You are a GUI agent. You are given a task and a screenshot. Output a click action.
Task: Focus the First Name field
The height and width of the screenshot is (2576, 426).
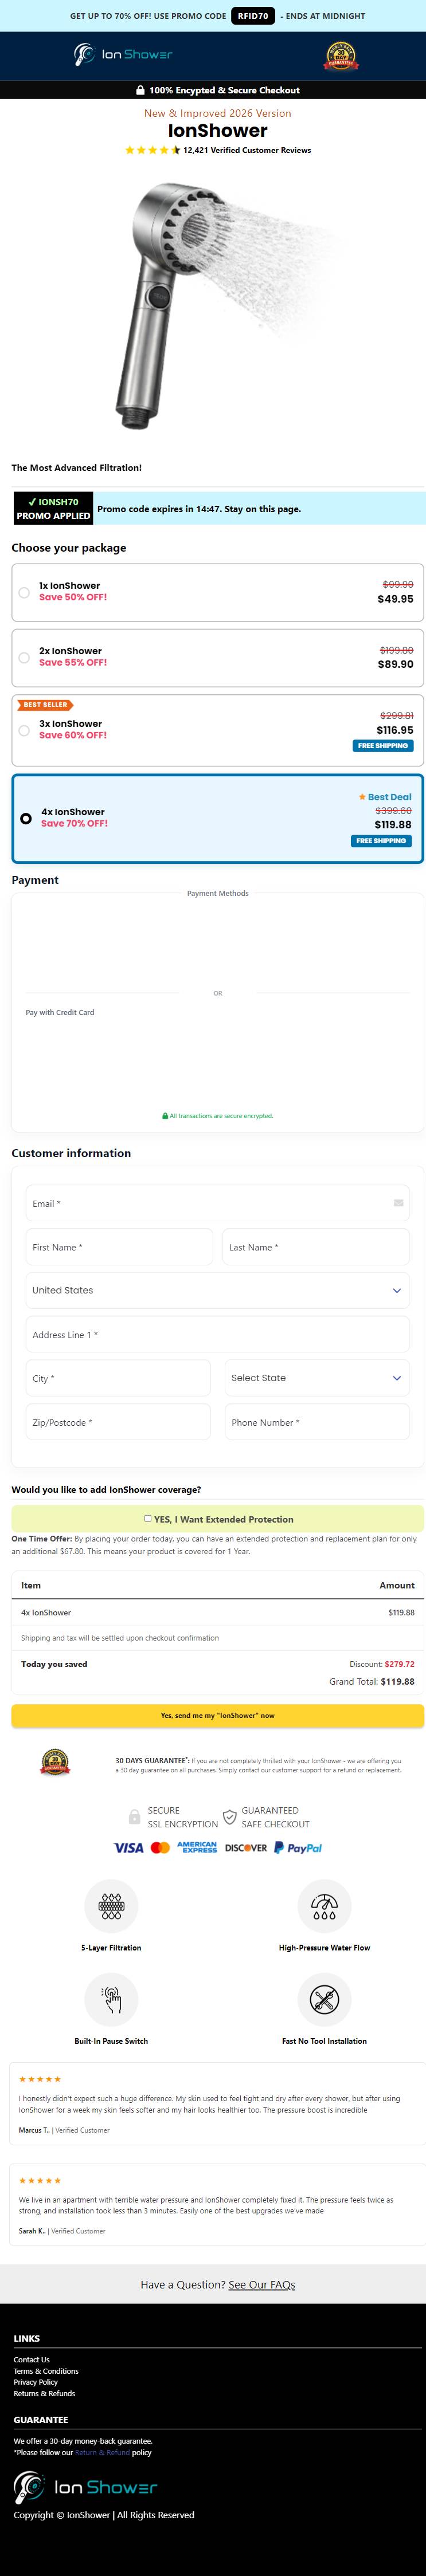119,1247
